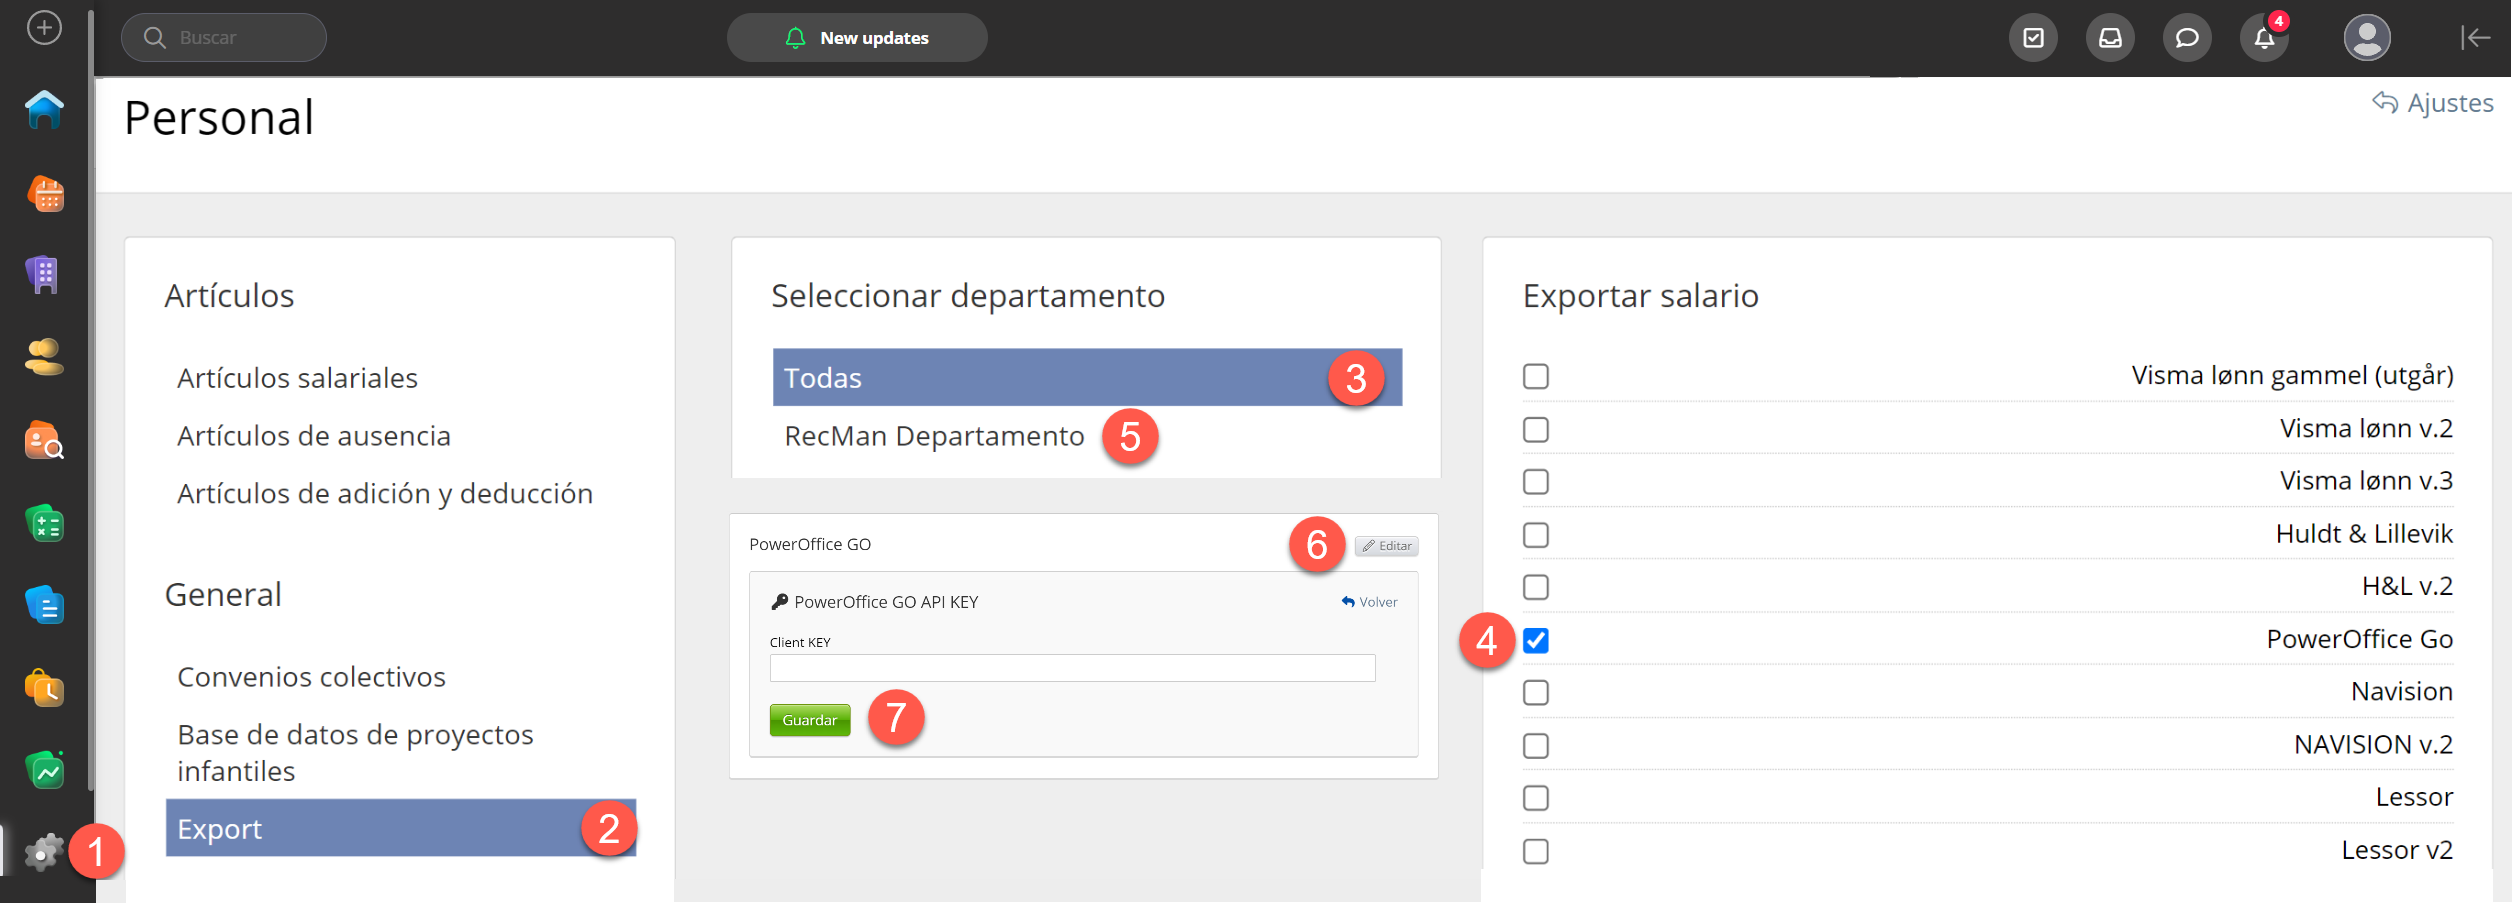2512x903 pixels.
Task: Open Artículos salariales
Action: click(x=297, y=378)
